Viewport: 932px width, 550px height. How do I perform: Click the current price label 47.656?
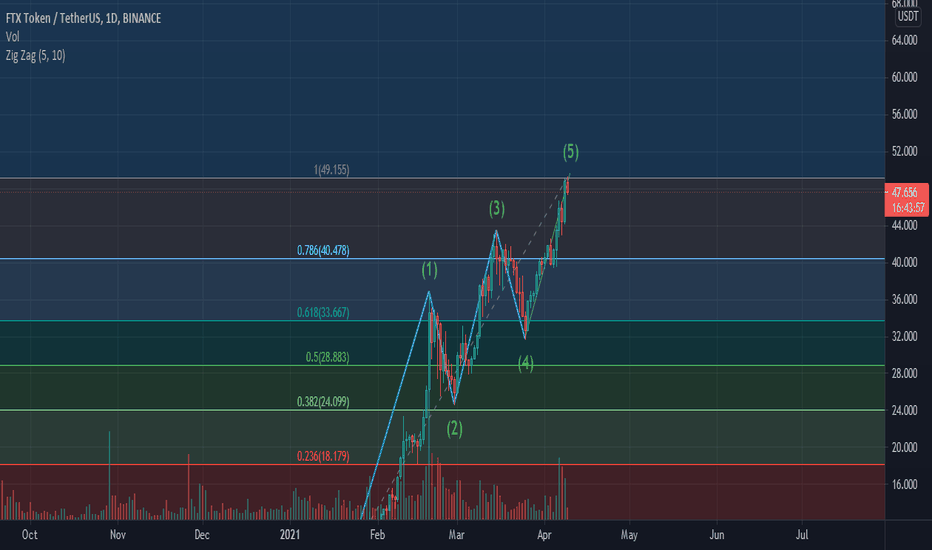(x=905, y=193)
